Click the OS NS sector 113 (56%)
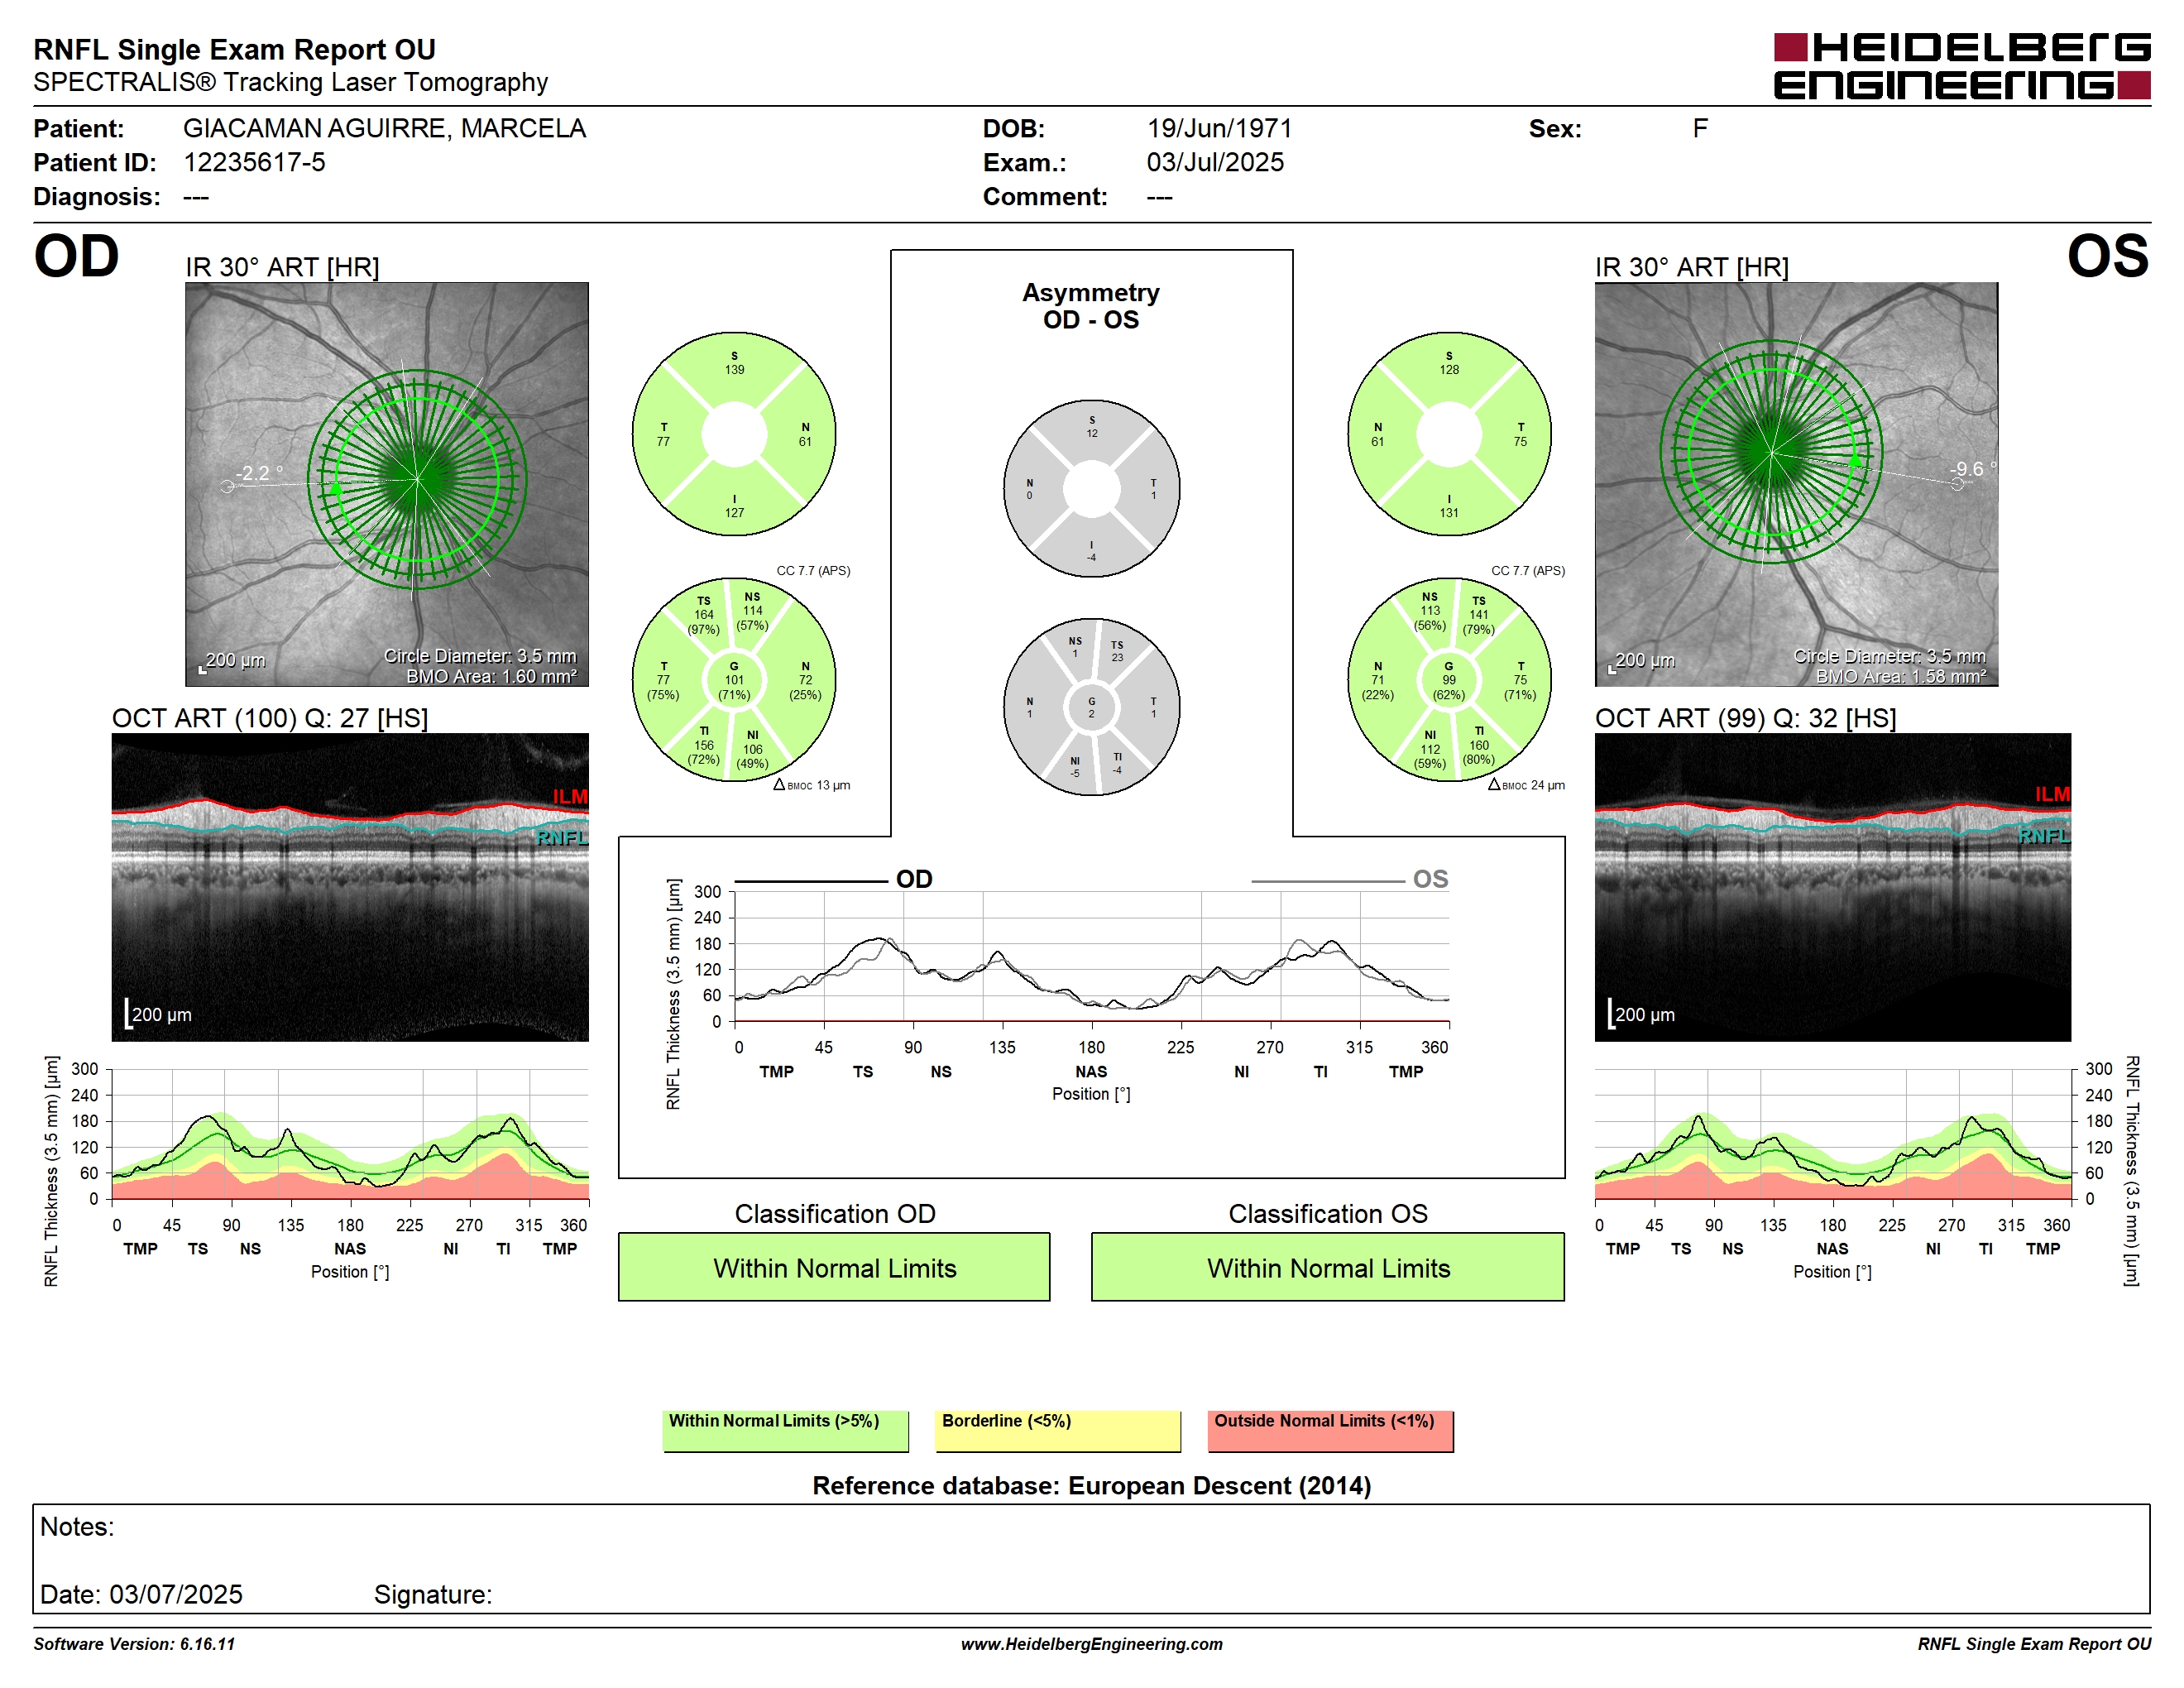 point(1430,611)
